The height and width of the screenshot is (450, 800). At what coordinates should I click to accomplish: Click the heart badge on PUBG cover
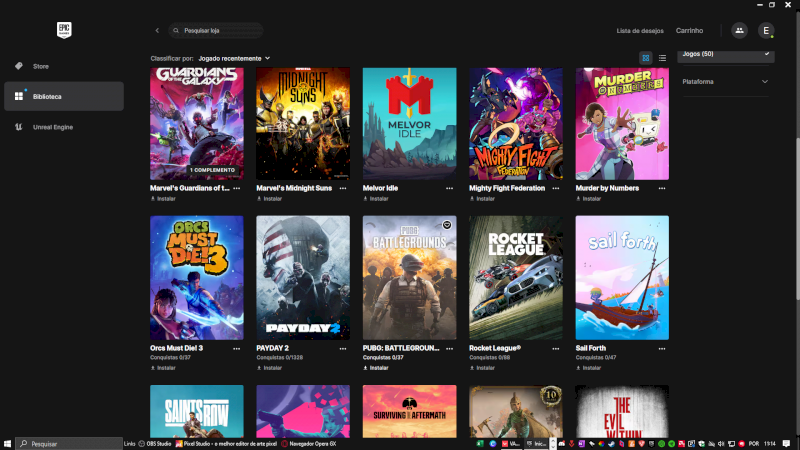coord(447,225)
